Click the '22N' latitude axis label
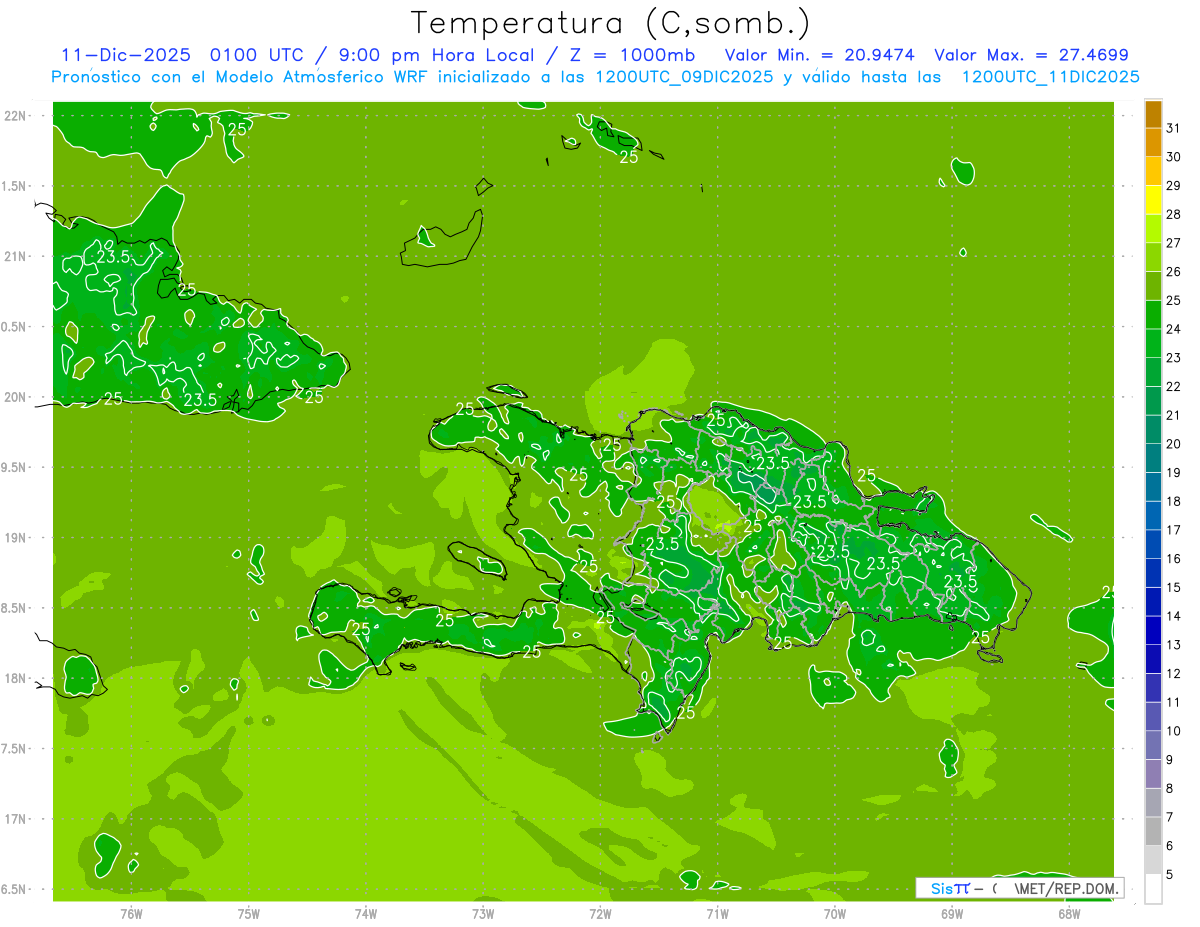1200x927 pixels. pos(14,116)
